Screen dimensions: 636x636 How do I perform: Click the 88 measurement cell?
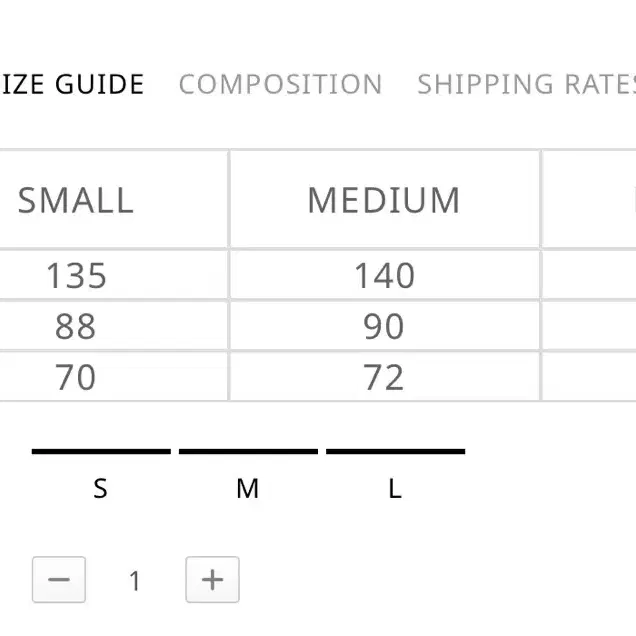click(76, 326)
